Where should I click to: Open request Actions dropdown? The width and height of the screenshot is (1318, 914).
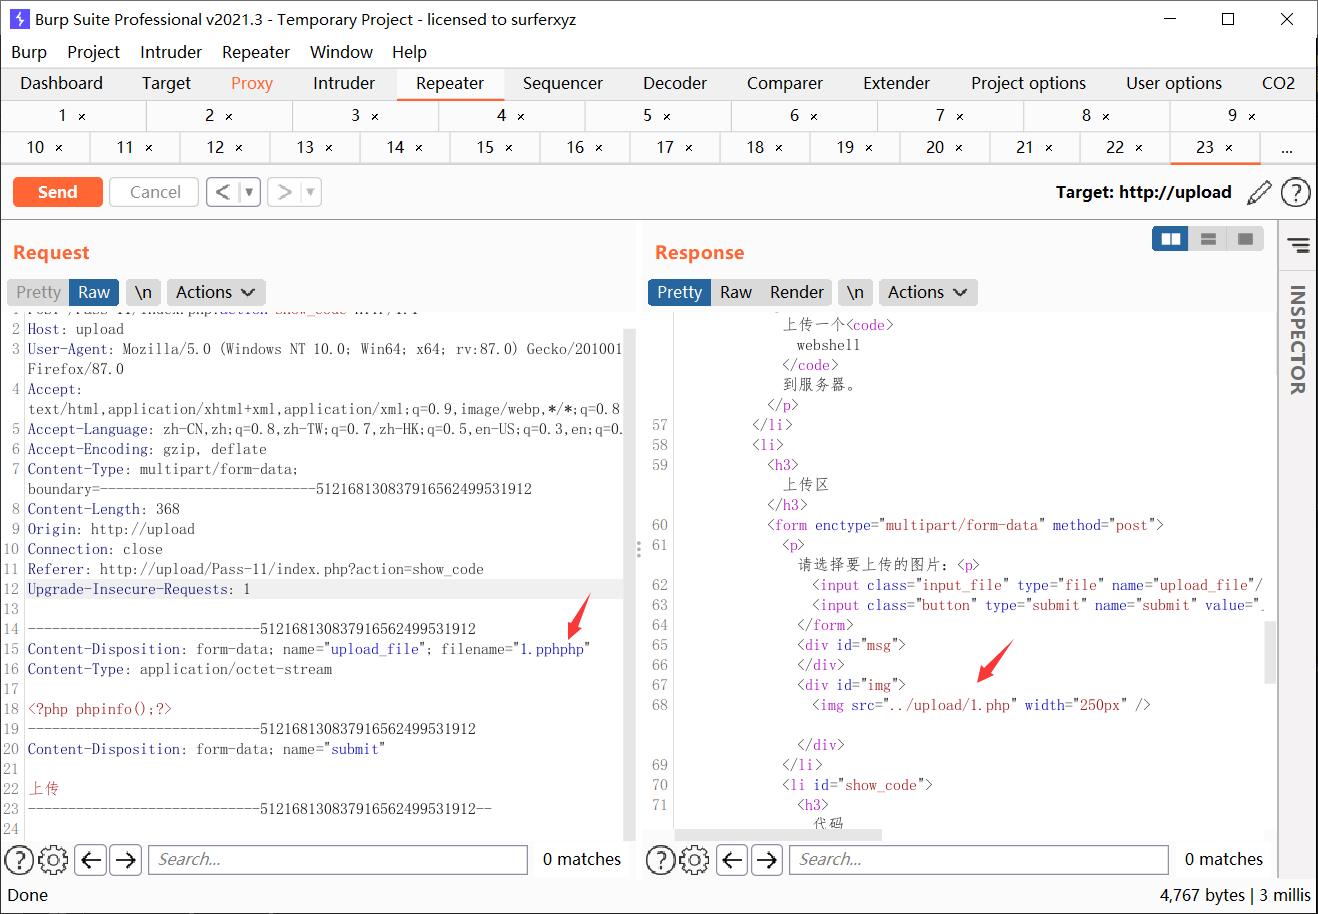[x=216, y=292]
